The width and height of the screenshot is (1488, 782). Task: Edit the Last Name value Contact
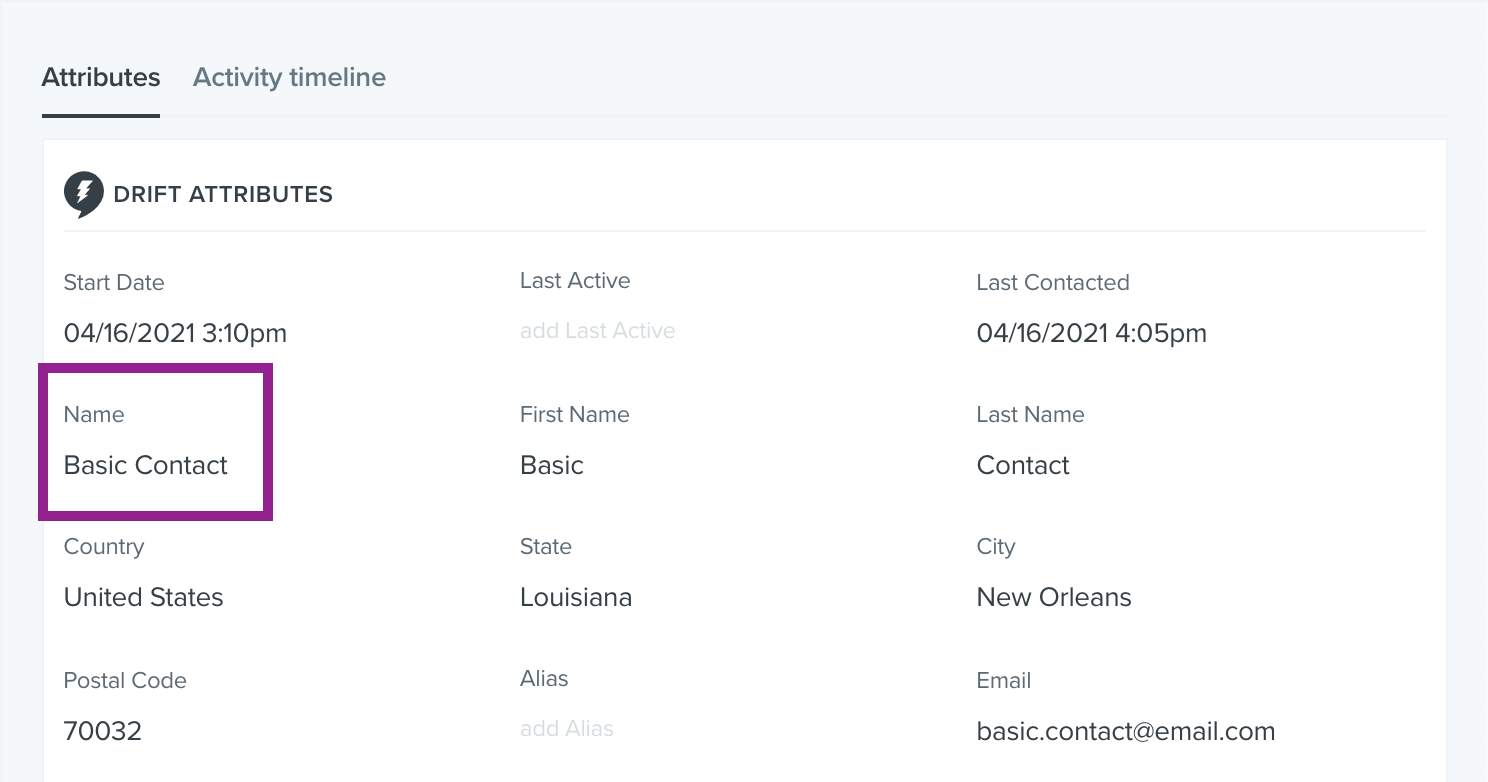pos(1023,465)
